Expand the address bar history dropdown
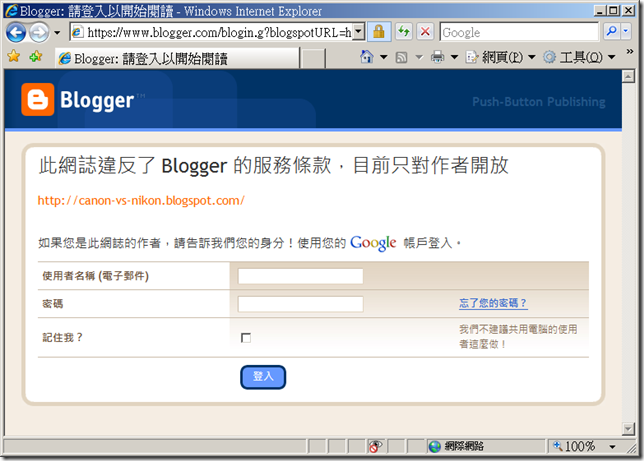Screen dimensions: 644x461 (359, 32)
